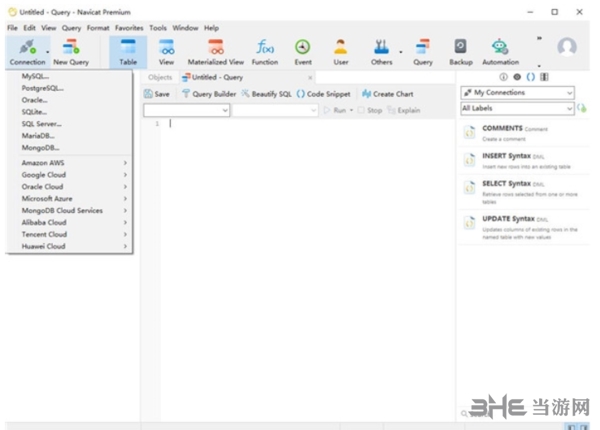This screenshot has height=430, width=600.
Task: Select the INSERT Syntax snippet
Action: [524, 161]
